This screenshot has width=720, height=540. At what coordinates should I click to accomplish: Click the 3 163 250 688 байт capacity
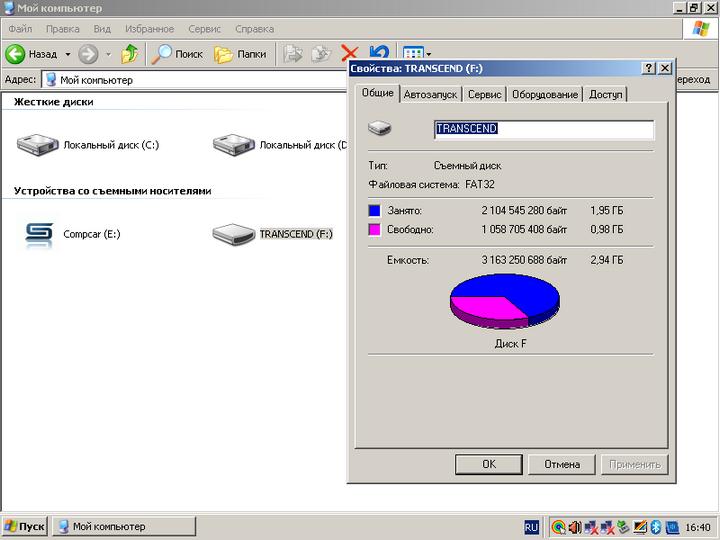click(x=524, y=260)
